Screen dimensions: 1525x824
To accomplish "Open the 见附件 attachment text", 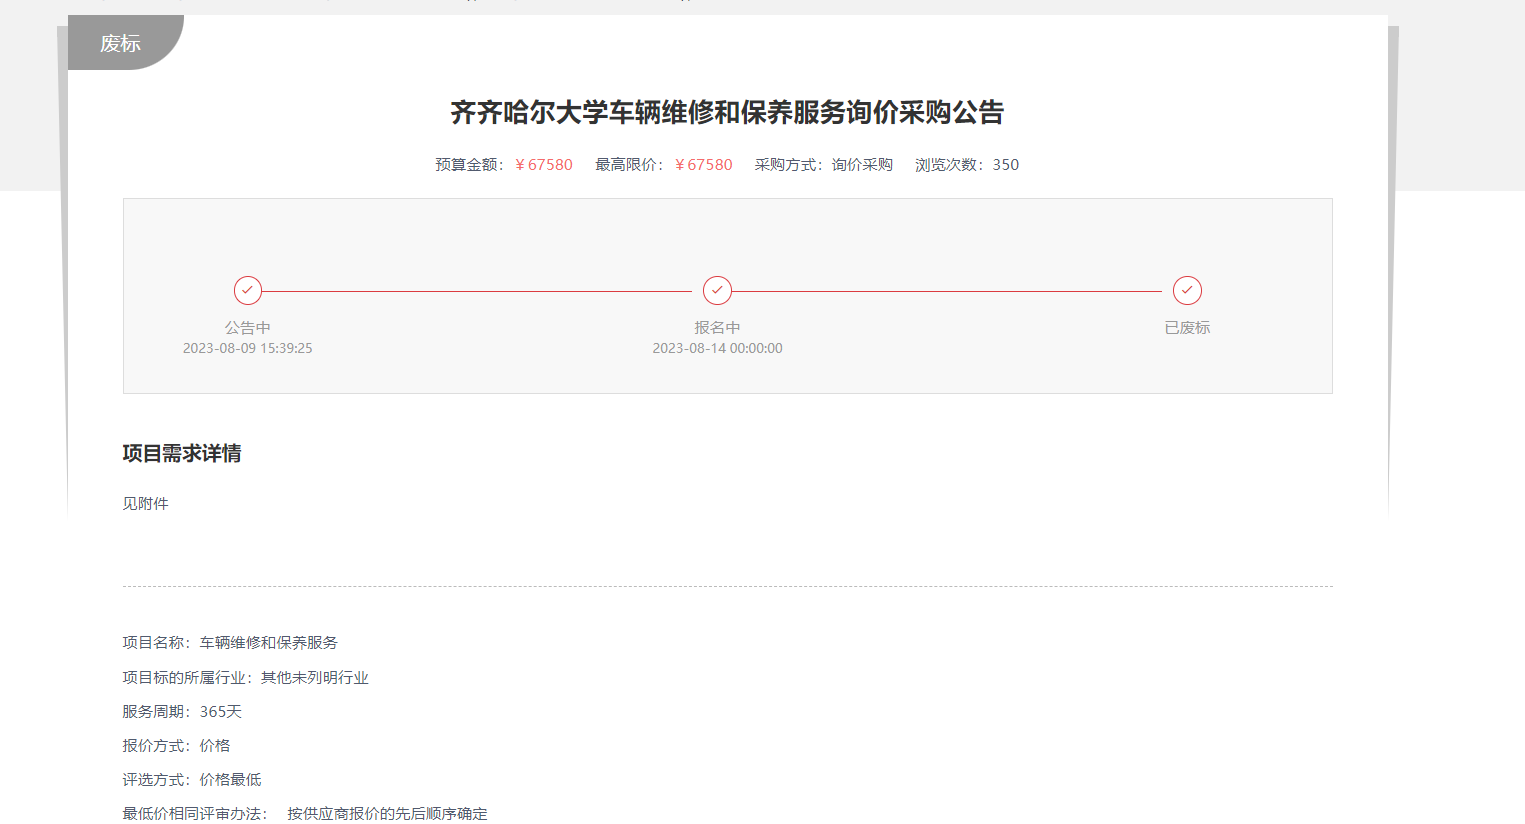I will coord(146,503).
